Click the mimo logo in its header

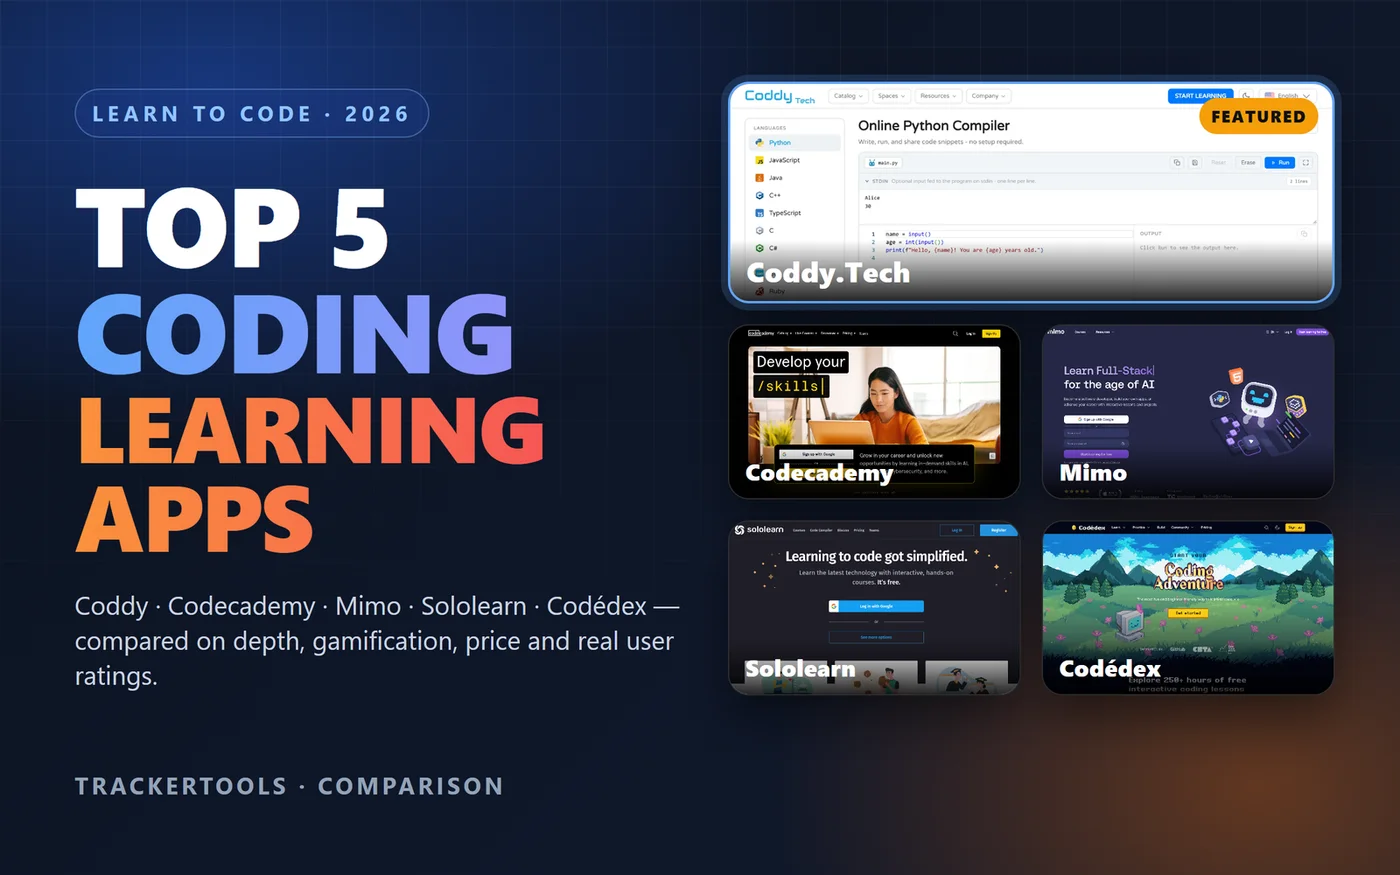pos(1055,331)
